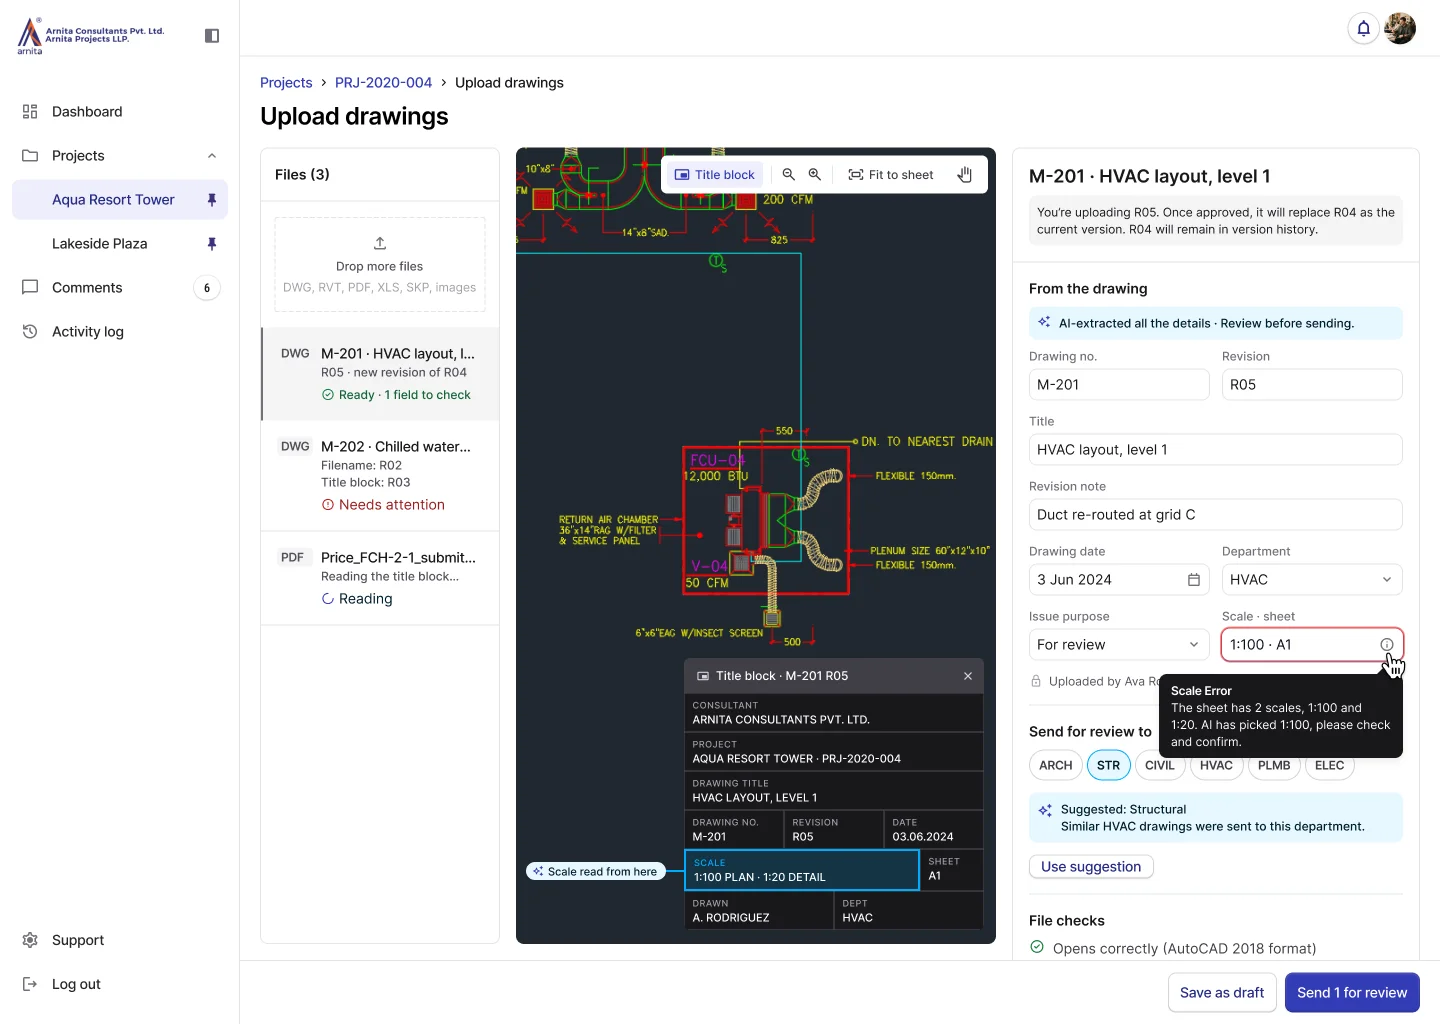Close the Title block M-201 R05 panel

(x=968, y=676)
